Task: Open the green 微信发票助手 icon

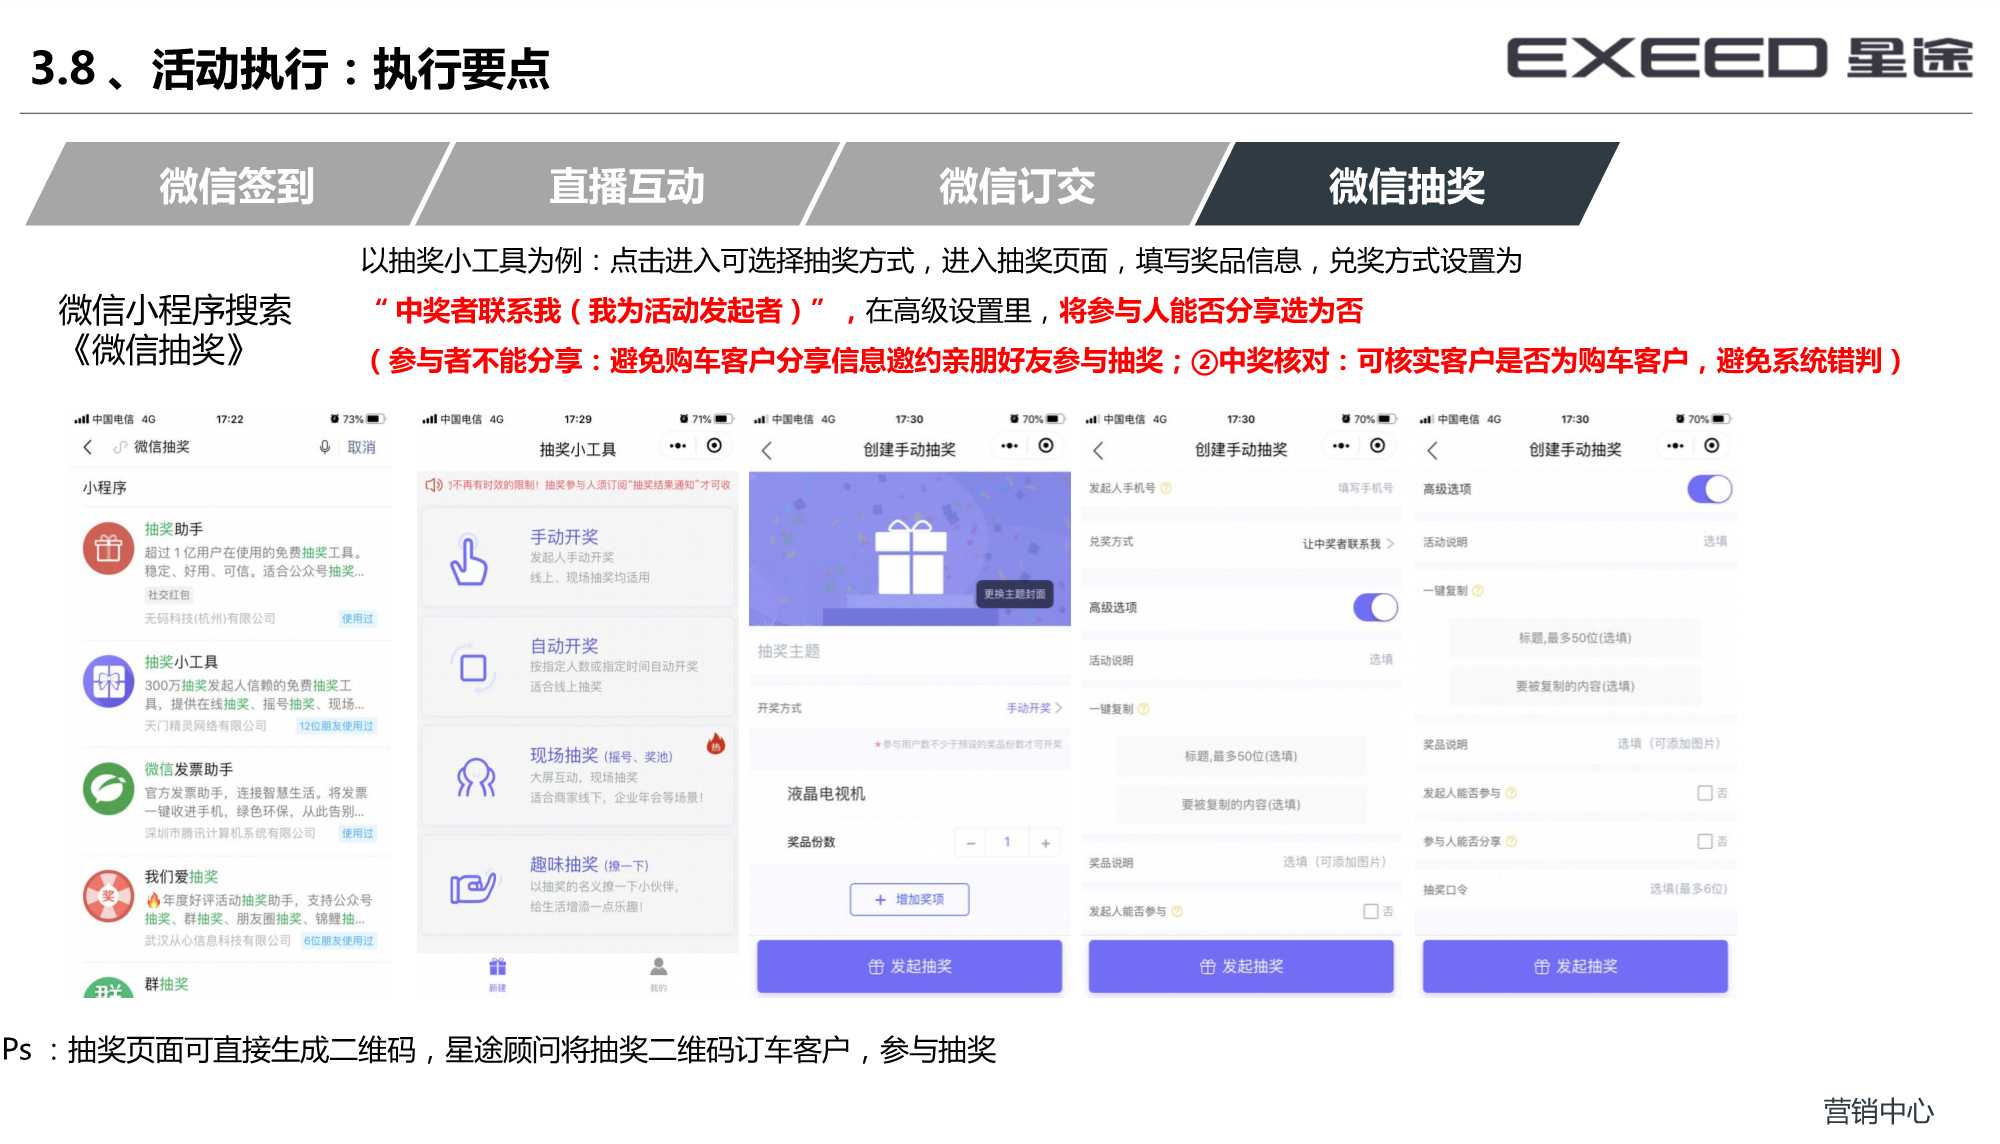Action: [108, 788]
